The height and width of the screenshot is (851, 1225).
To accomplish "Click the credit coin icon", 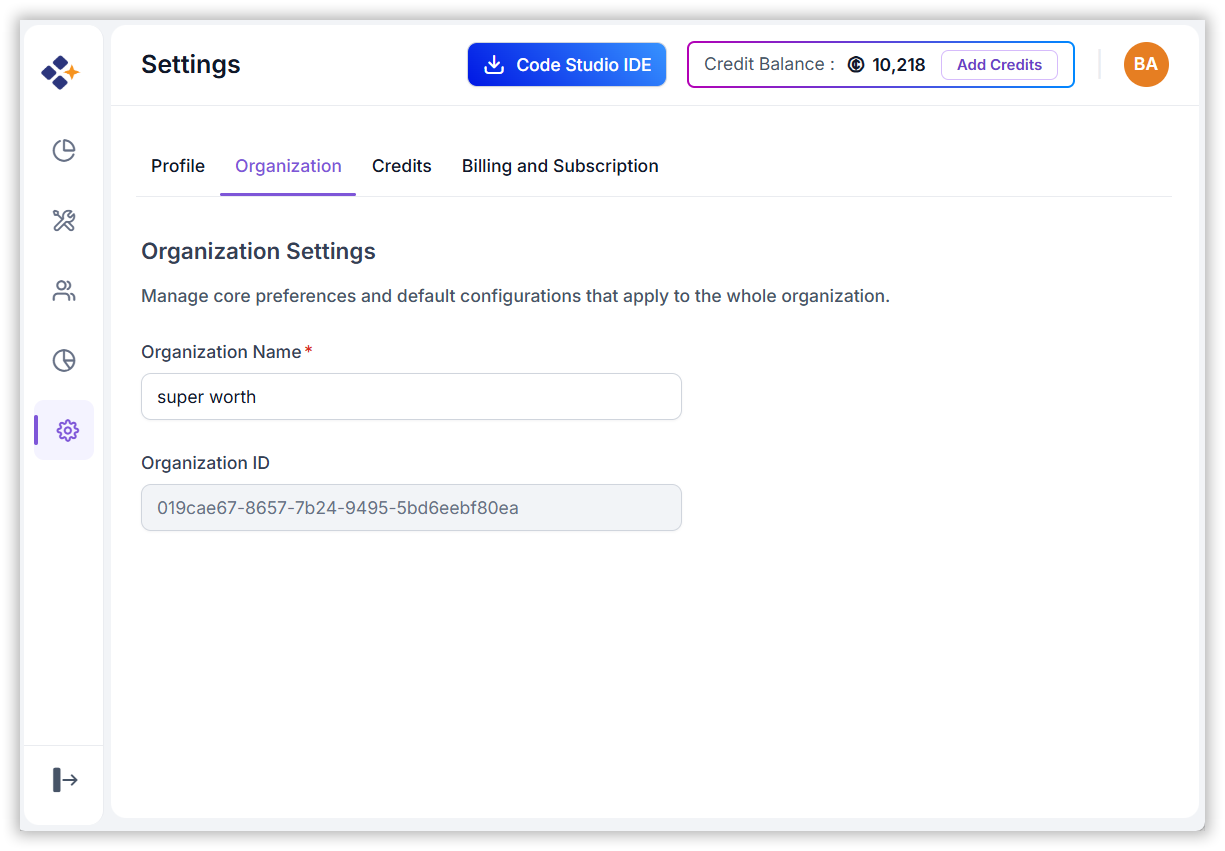I will point(855,65).
